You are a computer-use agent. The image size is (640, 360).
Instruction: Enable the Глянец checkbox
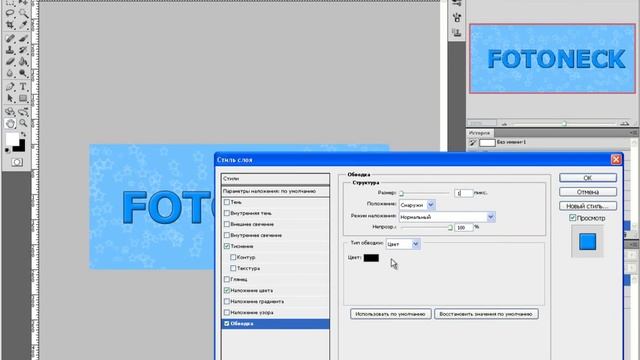tap(227, 279)
